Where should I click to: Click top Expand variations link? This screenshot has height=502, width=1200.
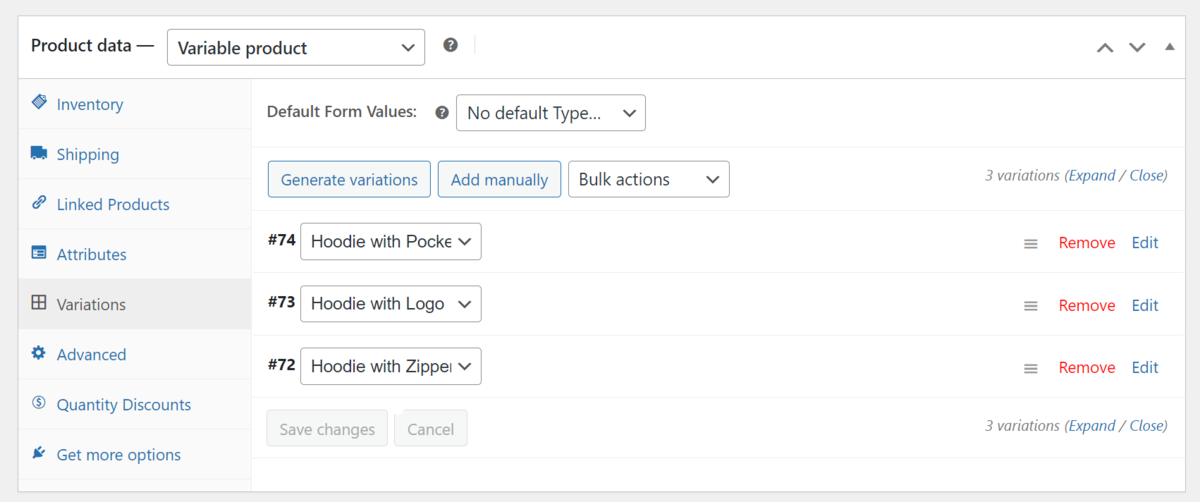[1092, 175]
